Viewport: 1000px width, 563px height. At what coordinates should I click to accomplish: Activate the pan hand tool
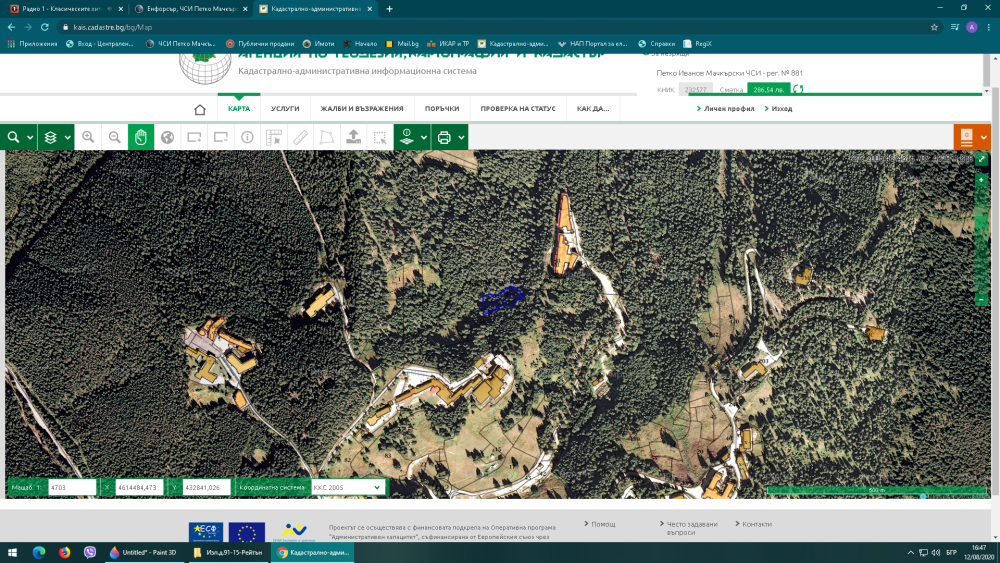coord(141,137)
